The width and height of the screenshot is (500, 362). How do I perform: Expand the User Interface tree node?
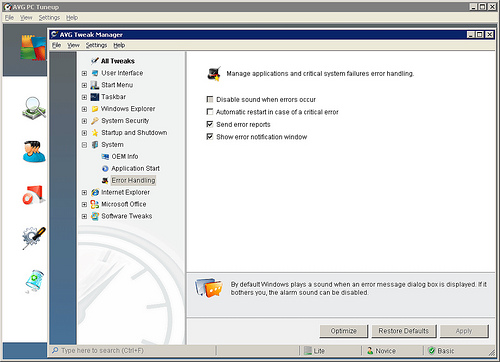(x=84, y=73)
